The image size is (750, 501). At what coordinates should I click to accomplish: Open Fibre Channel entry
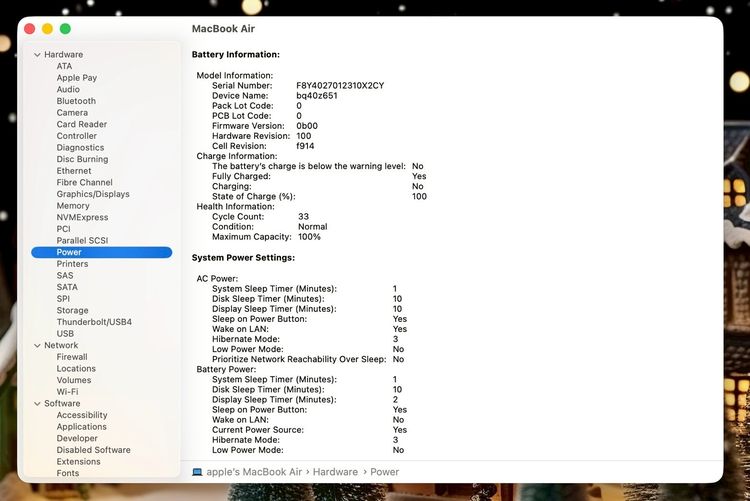click(x=85, y=182)
